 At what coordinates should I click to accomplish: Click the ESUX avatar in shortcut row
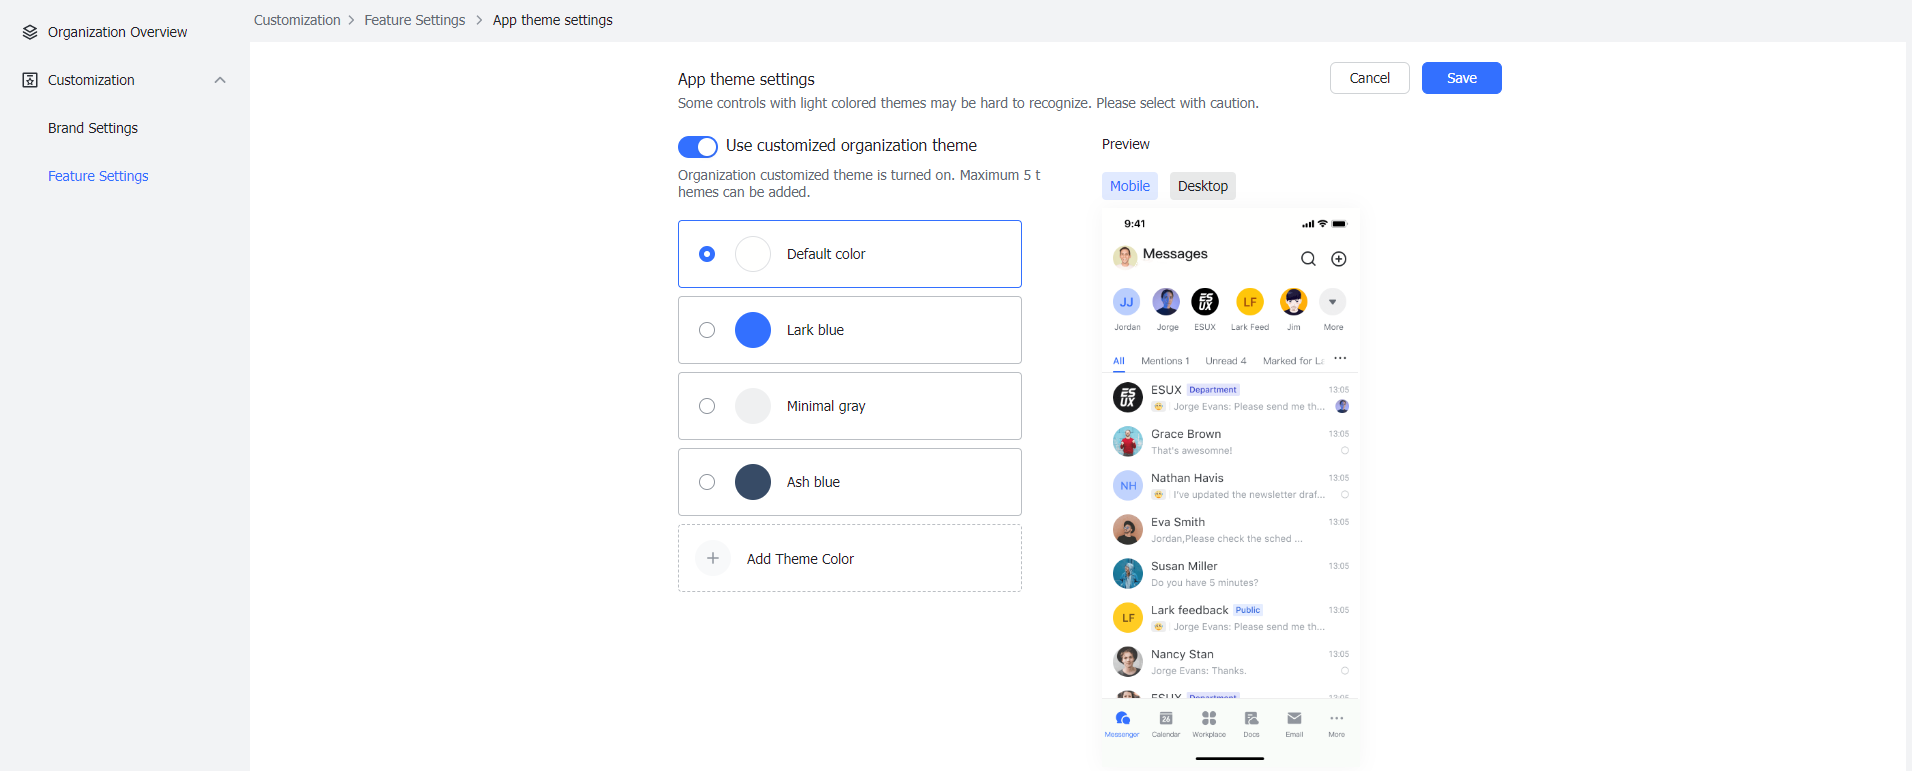(1205, 302)
